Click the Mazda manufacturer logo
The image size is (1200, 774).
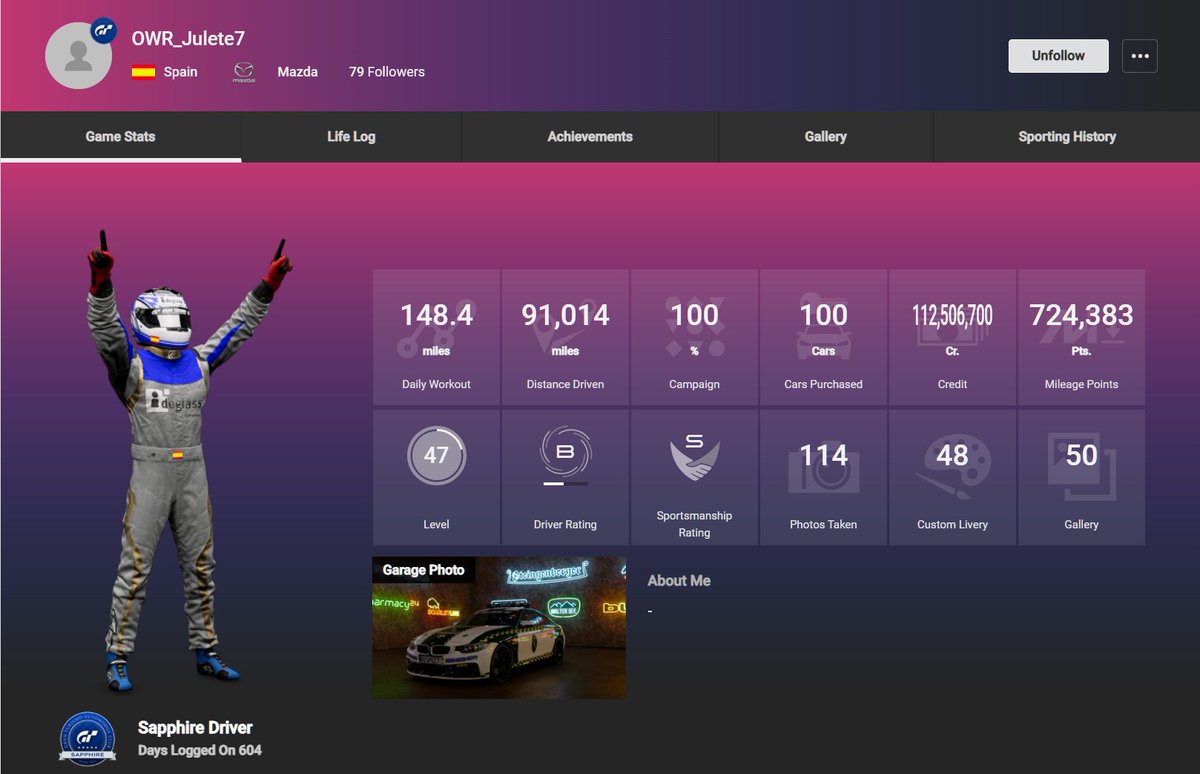244,72
